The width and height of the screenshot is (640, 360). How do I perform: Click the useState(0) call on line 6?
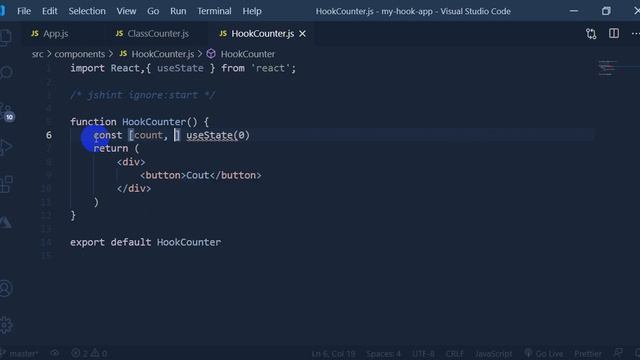click(x=218, y=135)
